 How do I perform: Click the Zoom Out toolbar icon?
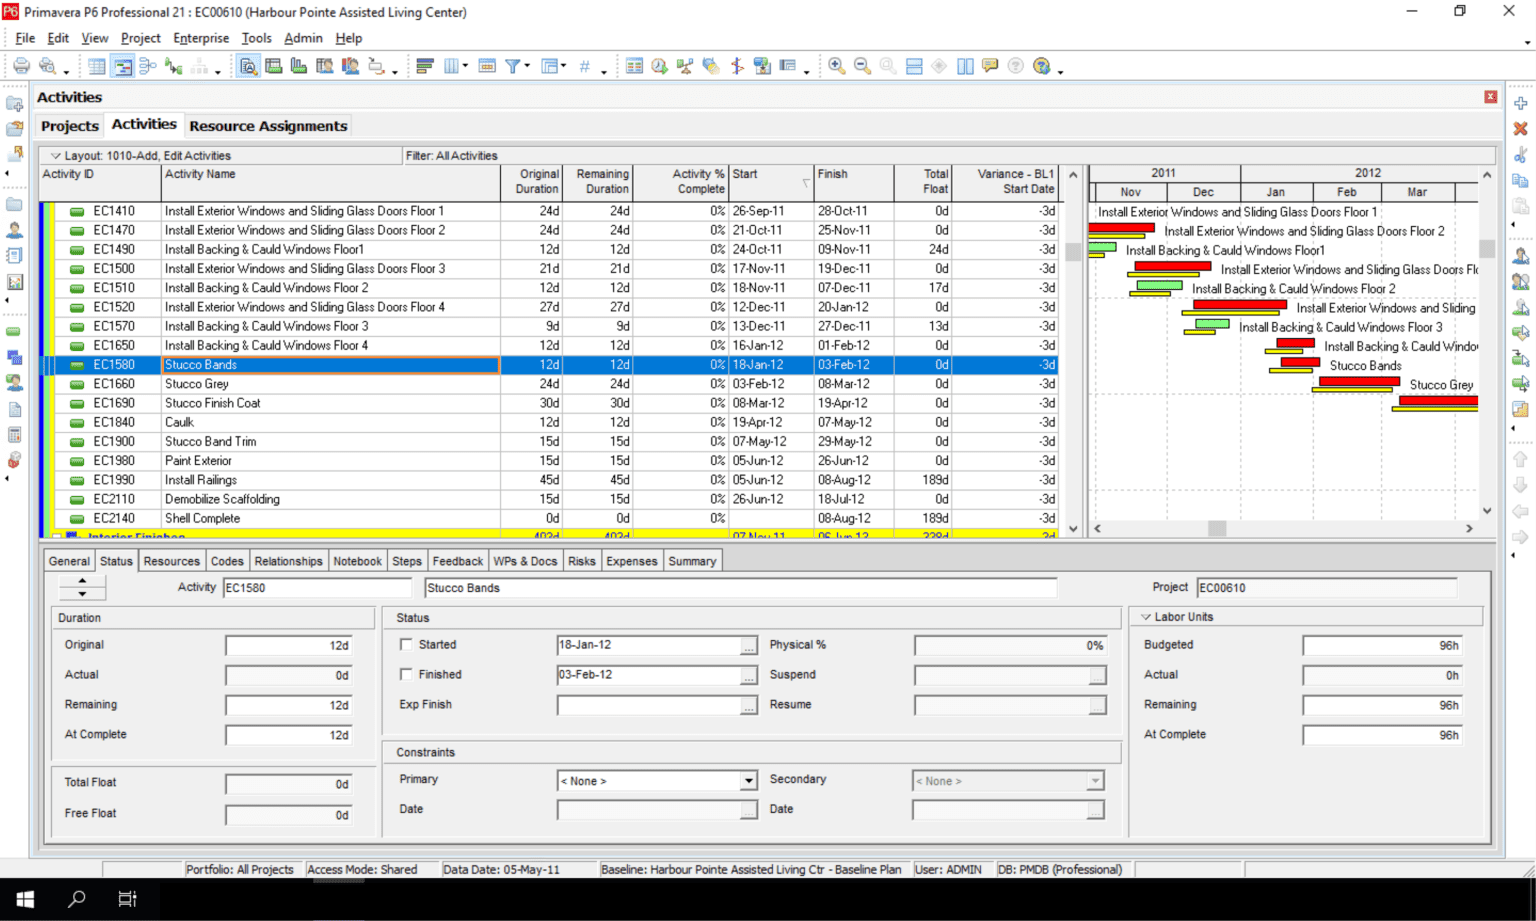coord(861,64)
